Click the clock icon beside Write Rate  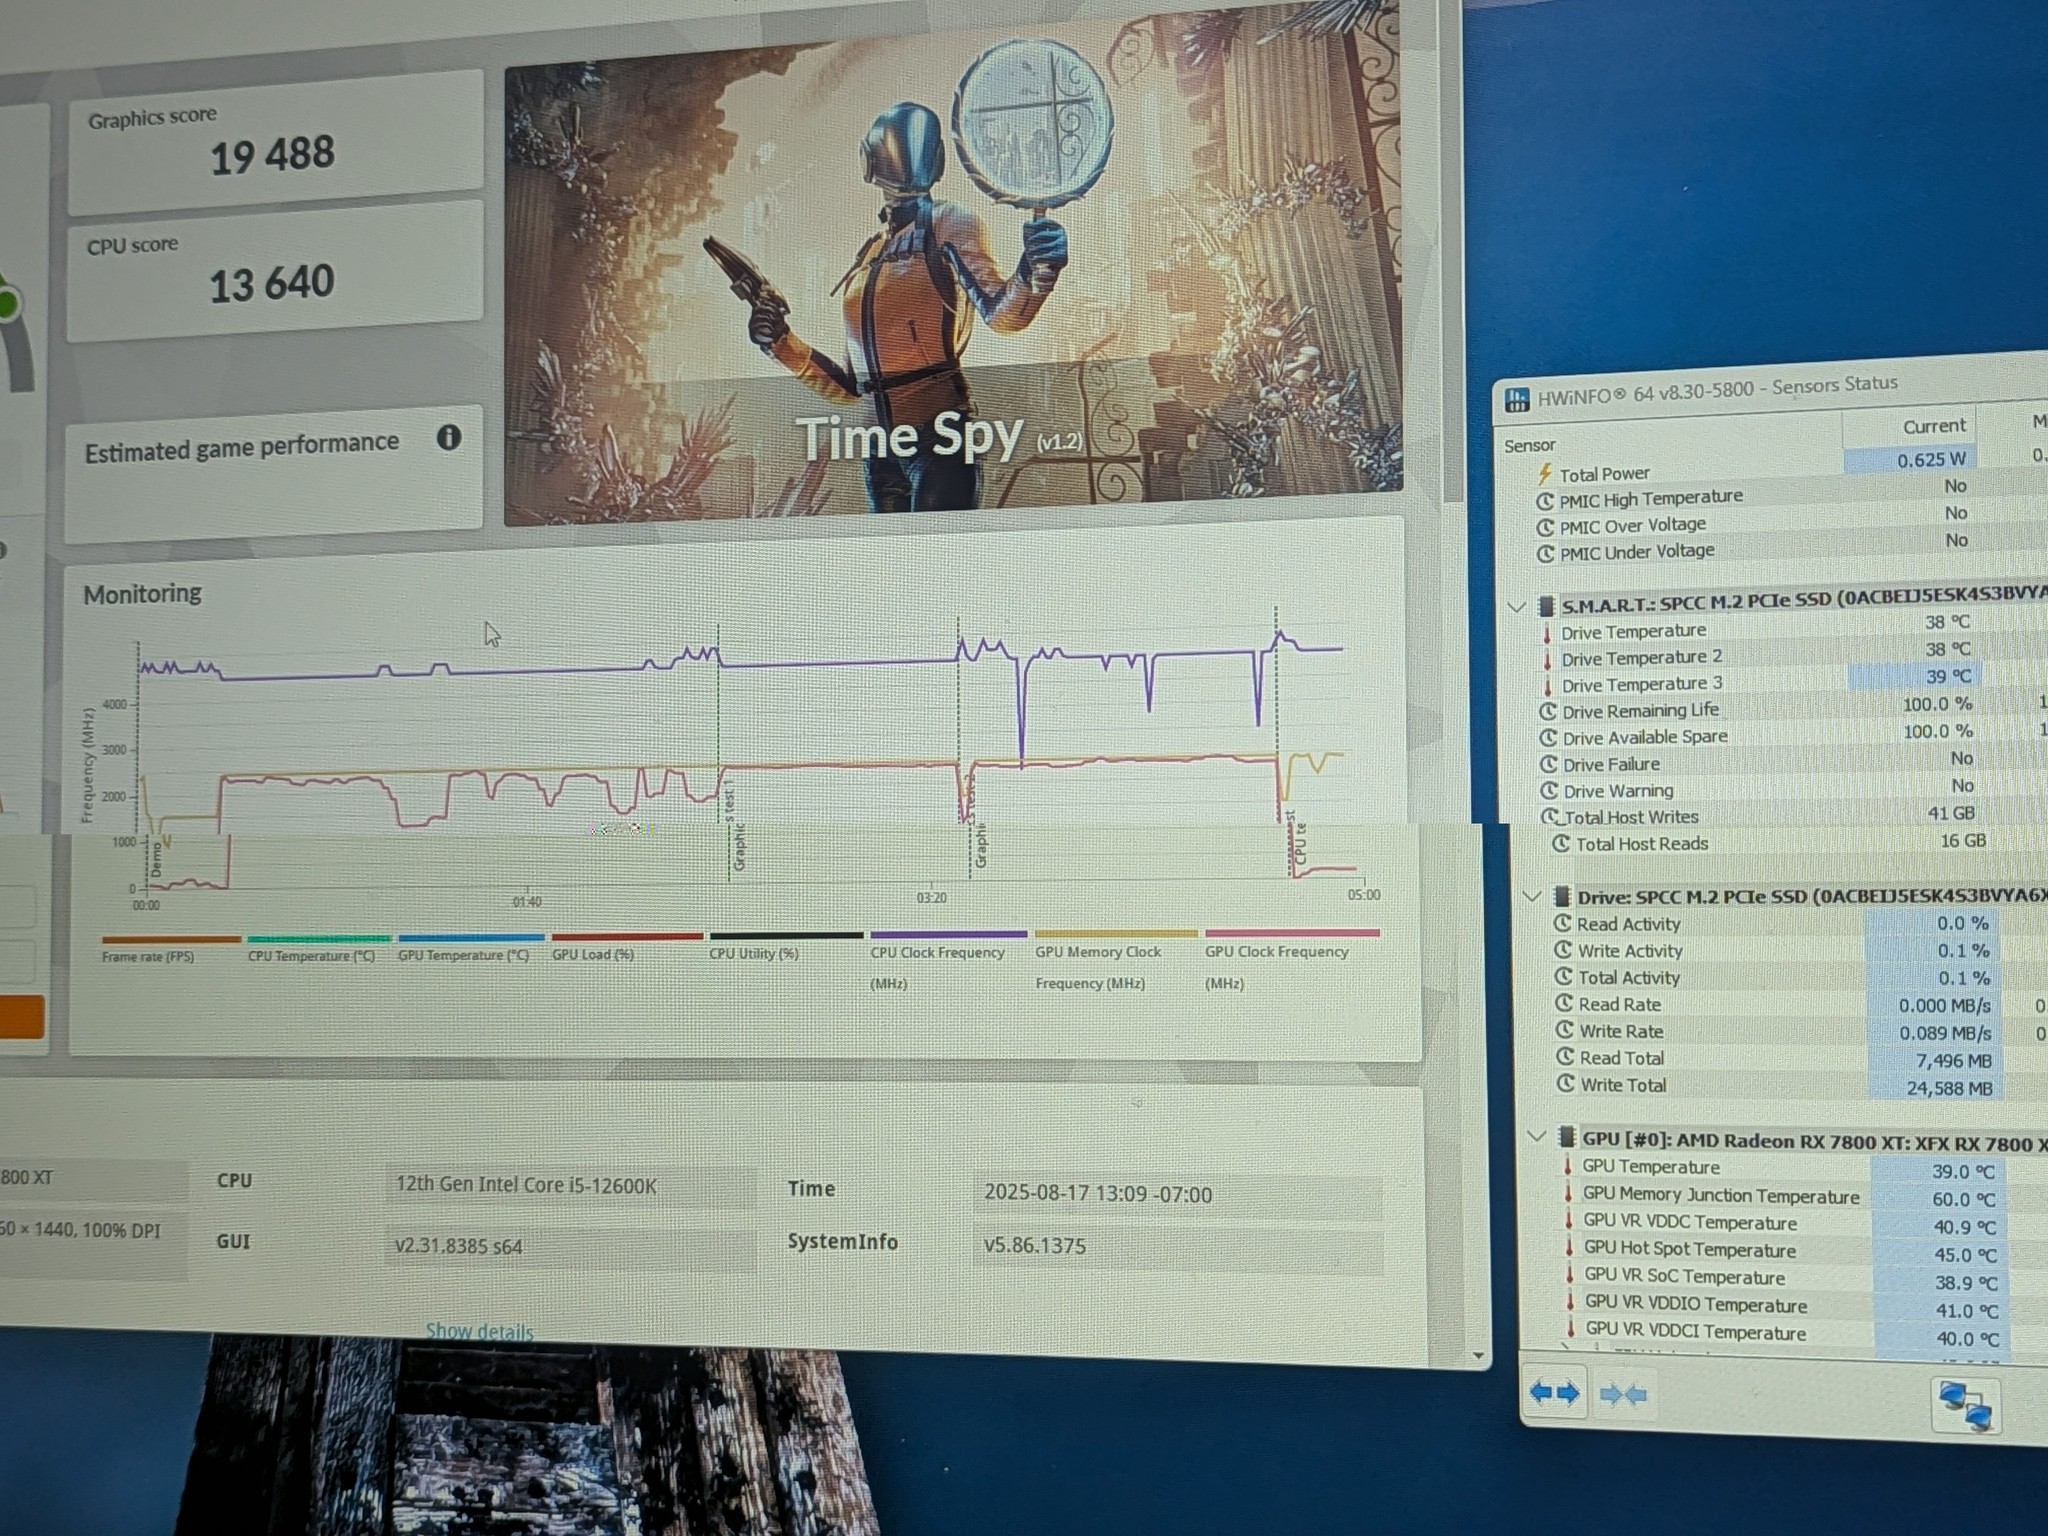[1565, 1031]
